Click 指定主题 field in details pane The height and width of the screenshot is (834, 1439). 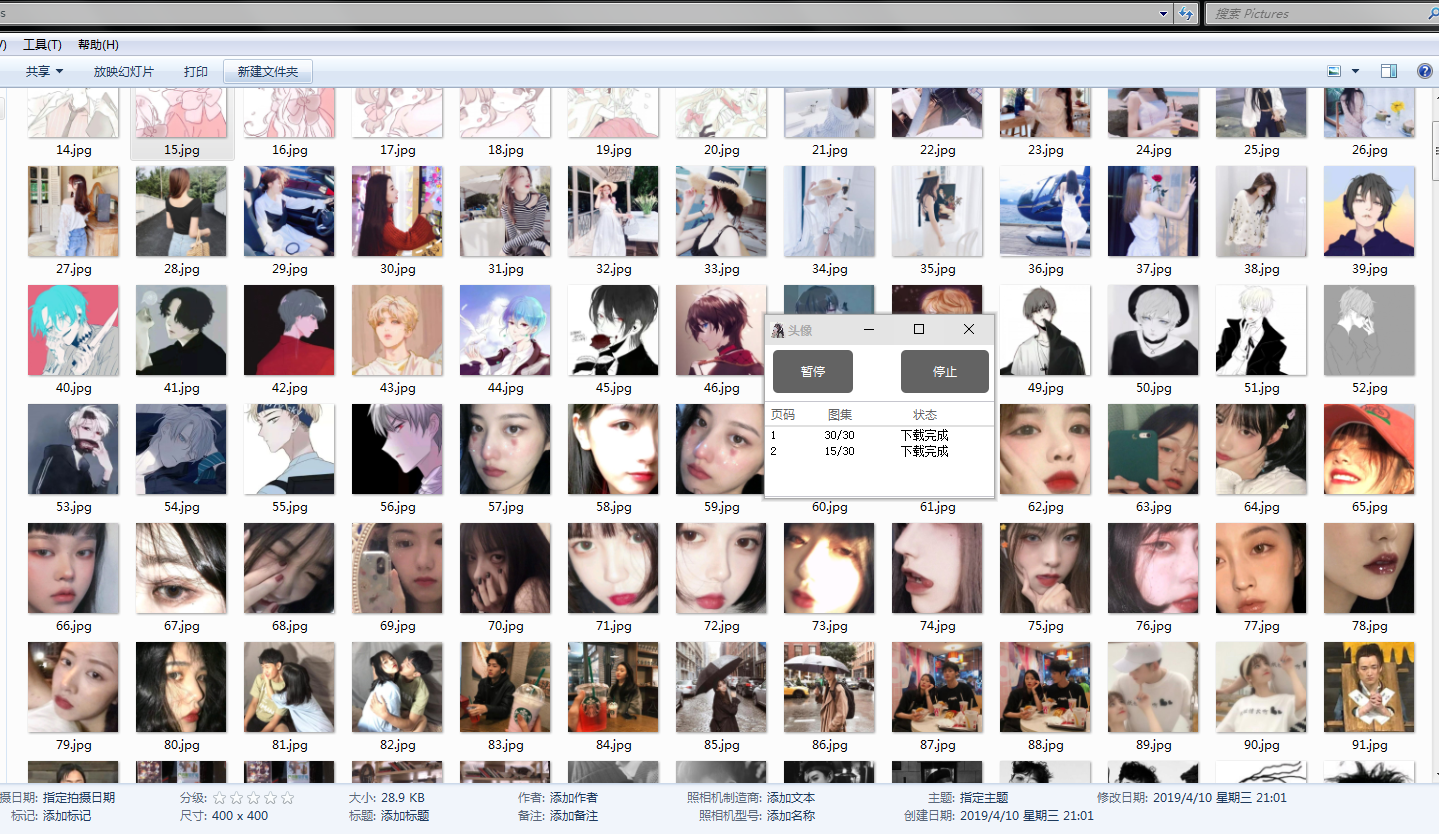(x=984, y=798)
